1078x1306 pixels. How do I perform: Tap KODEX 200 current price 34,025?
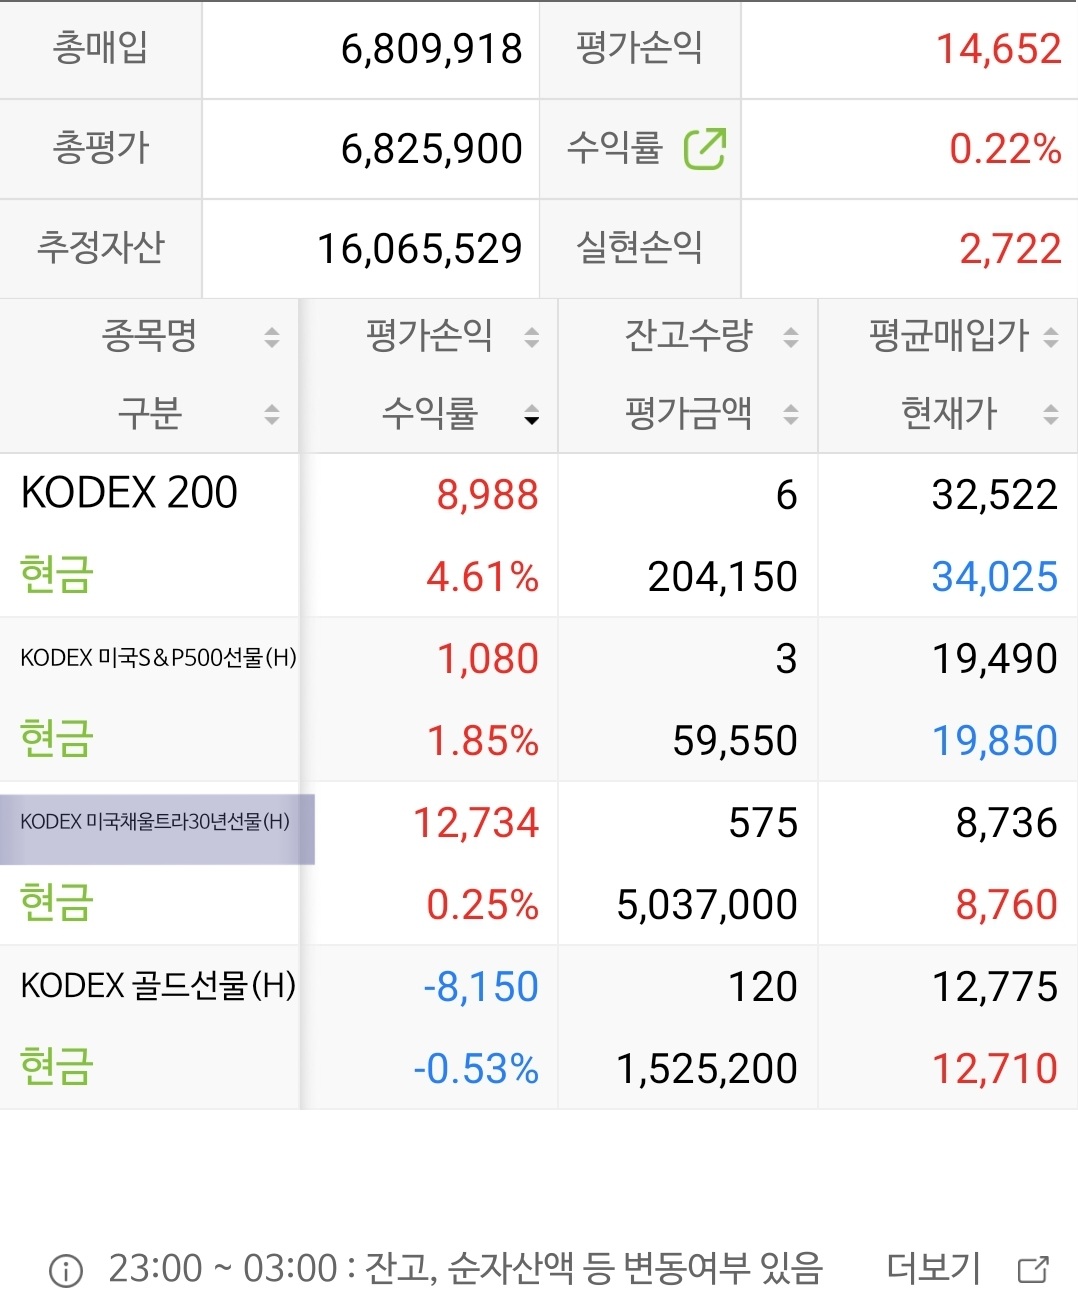click(994, 577)
